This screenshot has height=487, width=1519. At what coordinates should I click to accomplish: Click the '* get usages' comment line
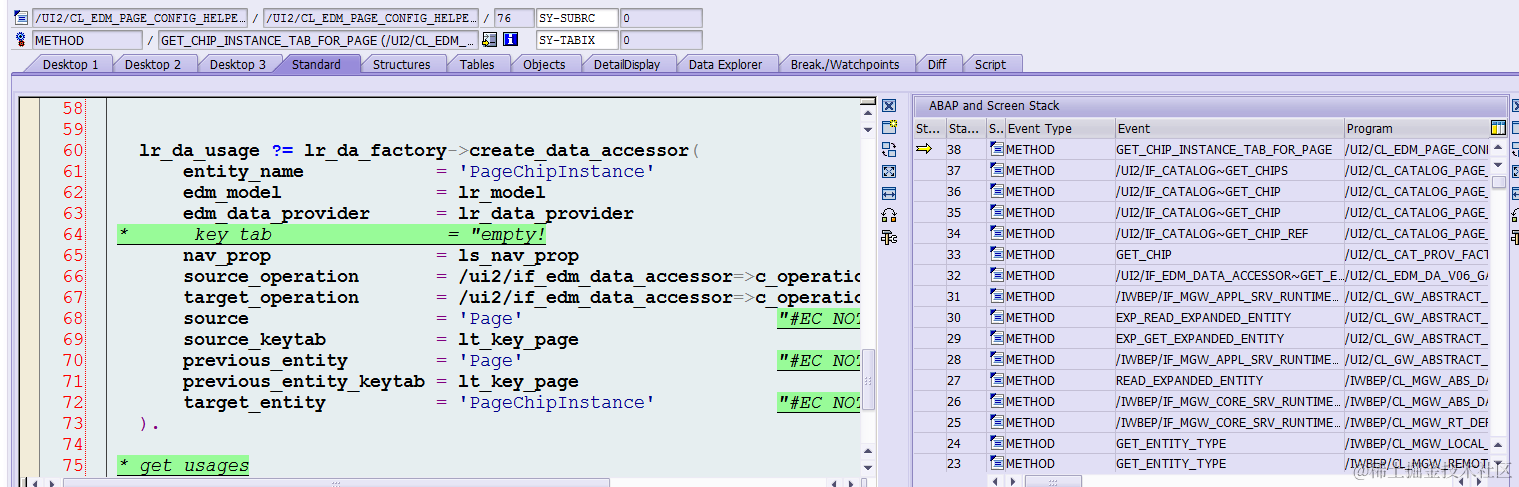coord(183,465)
